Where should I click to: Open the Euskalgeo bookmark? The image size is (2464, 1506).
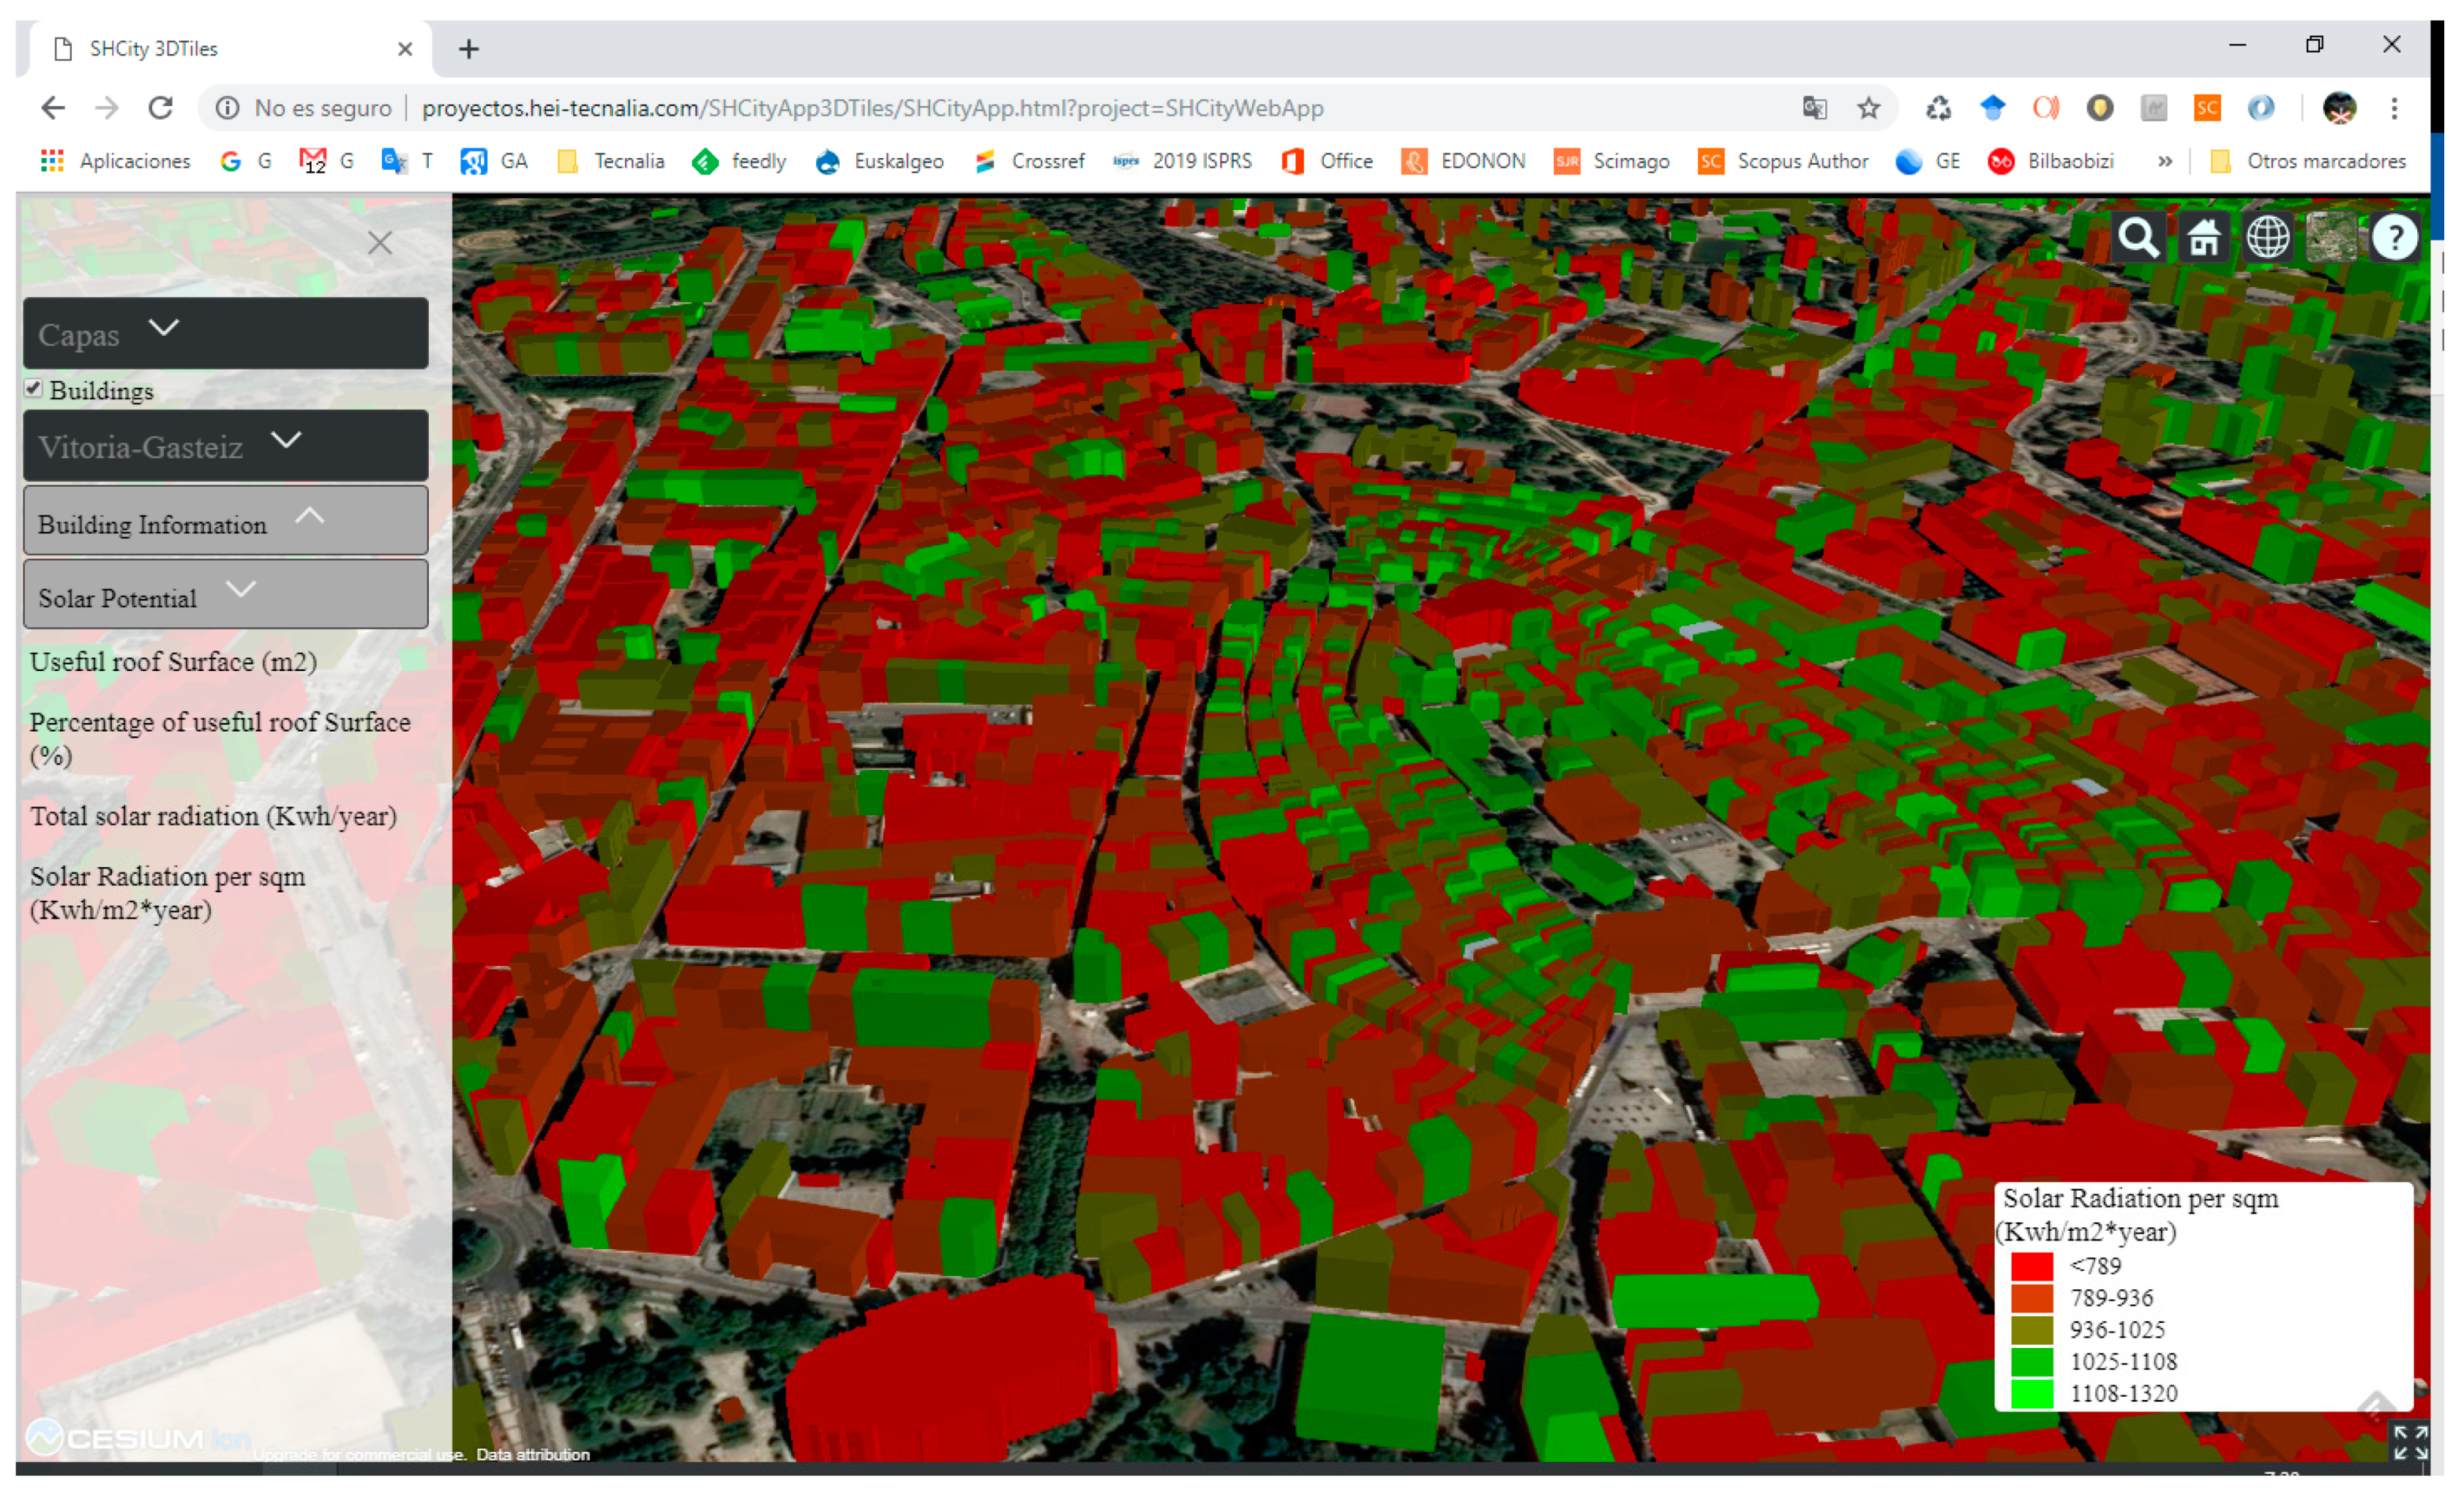click(879, 161)
